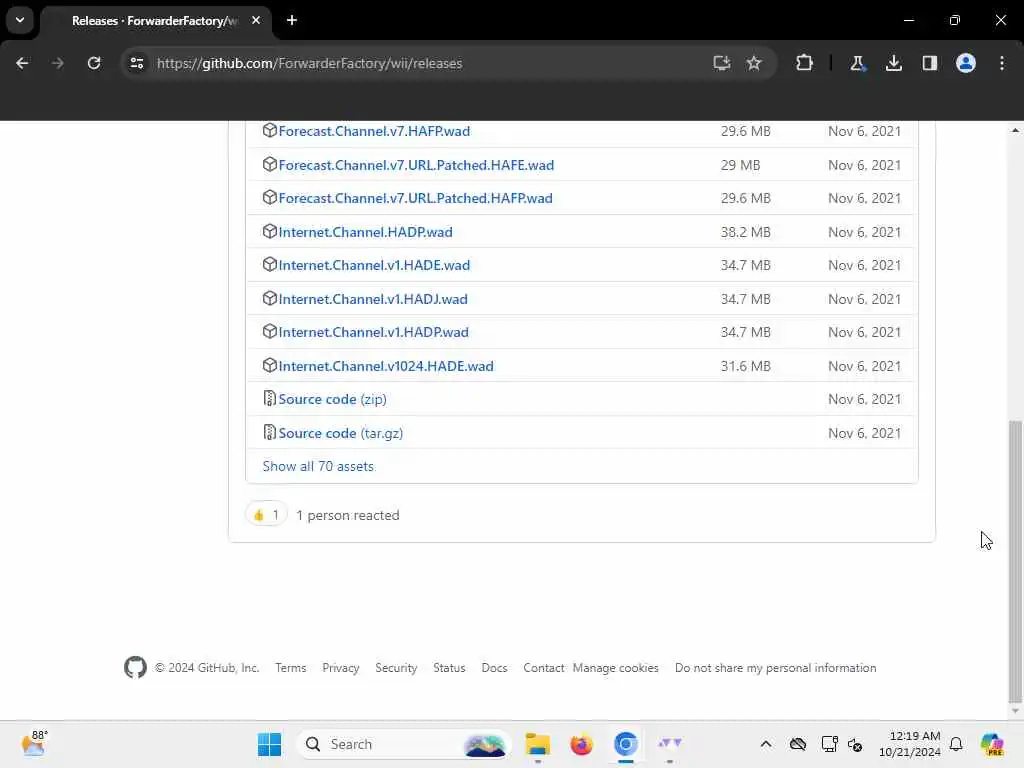Image resolution: width=1024 pixels, height=768 pixels.
Task: Click the zip file icon beside Source code (zip)
Action: pyautogui.click(x=269, y=398)
